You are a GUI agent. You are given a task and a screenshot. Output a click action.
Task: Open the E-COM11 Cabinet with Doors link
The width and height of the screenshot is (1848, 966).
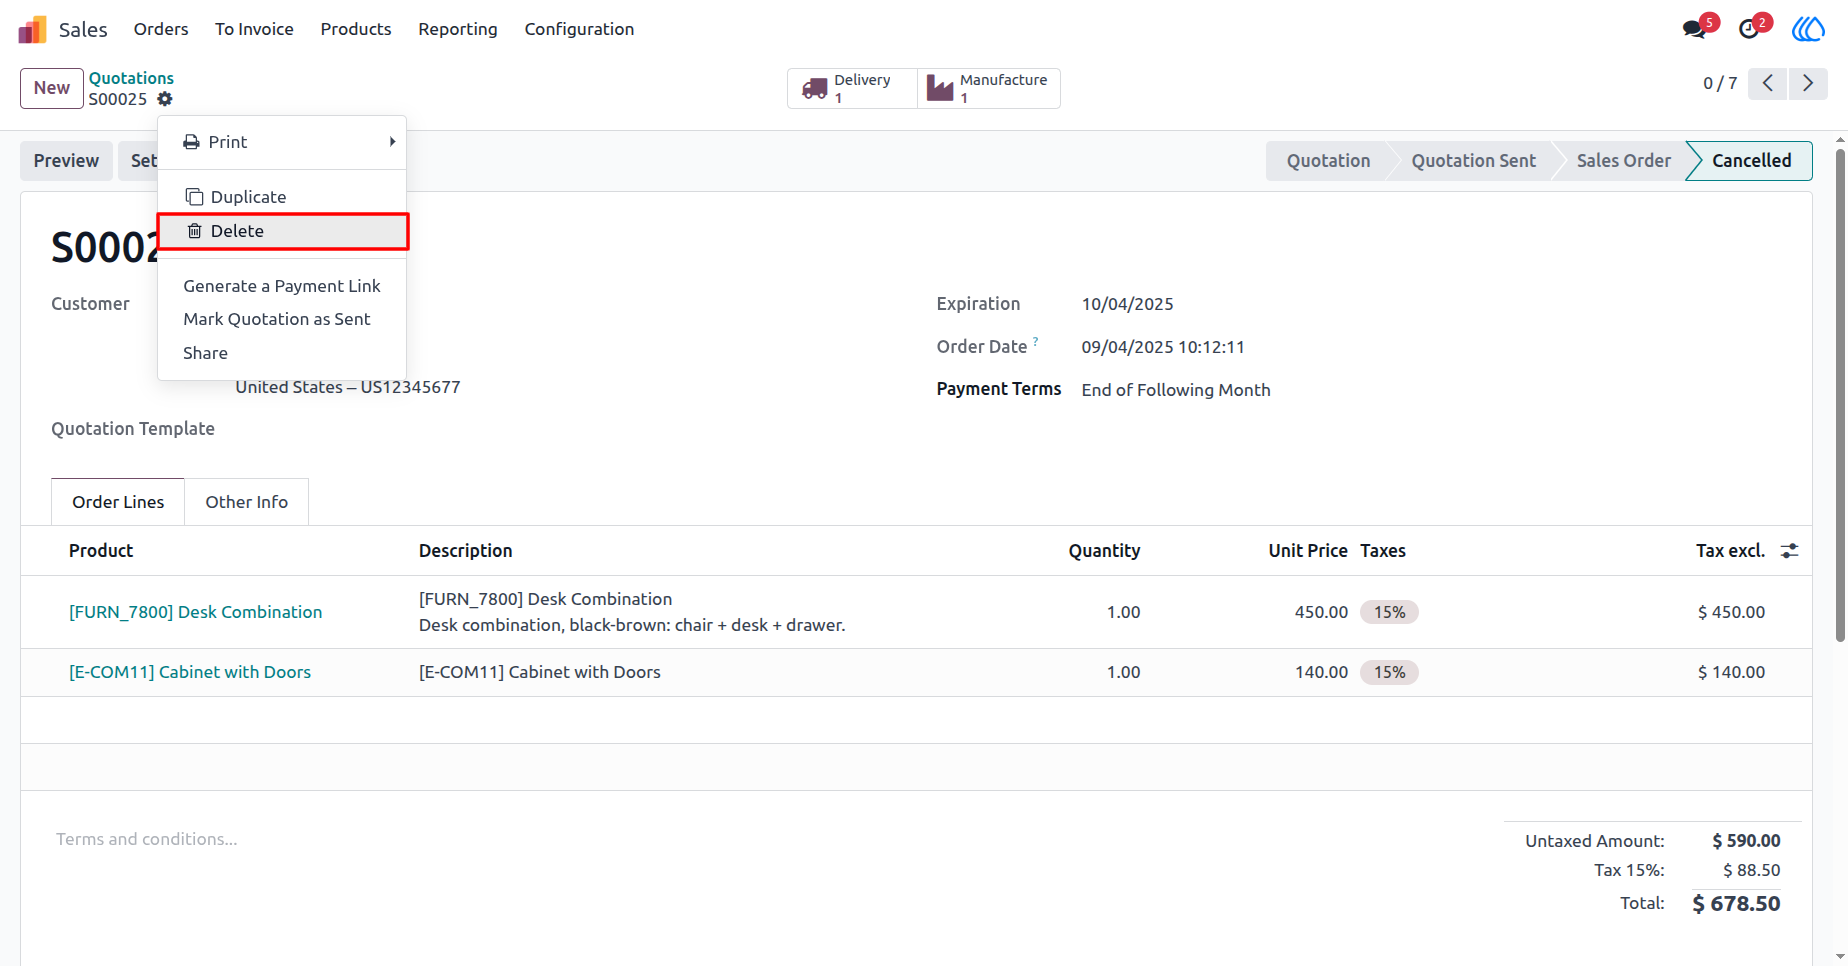tap(190, 672)
